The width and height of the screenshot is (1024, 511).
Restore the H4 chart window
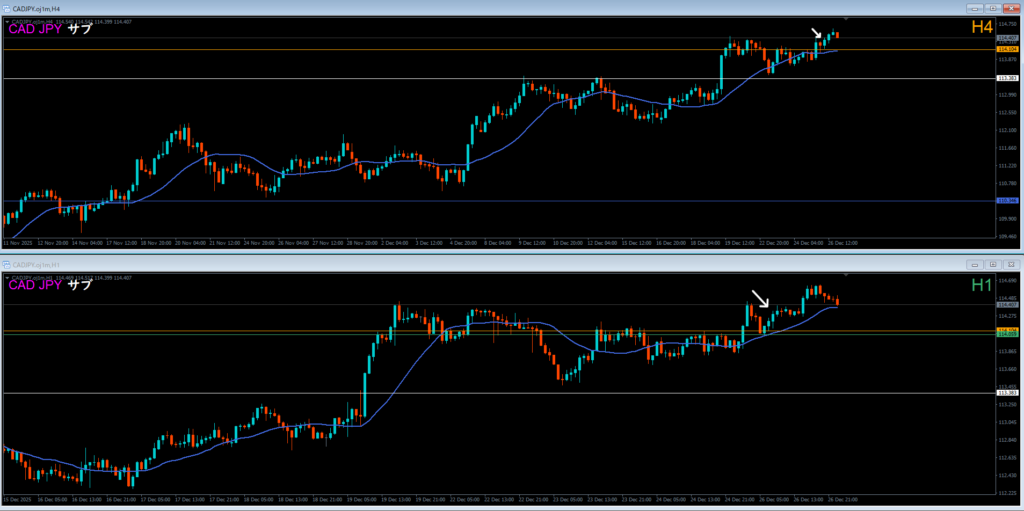click(993, 8)
